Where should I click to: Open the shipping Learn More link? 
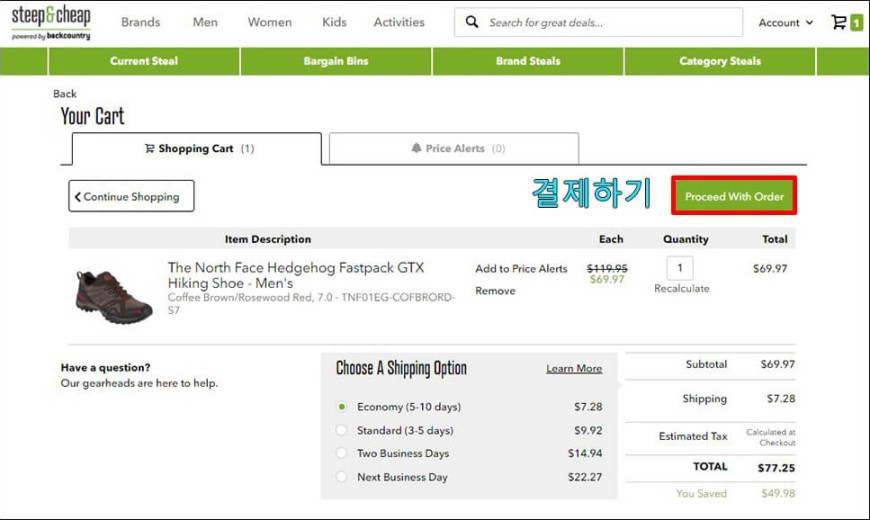574,368
